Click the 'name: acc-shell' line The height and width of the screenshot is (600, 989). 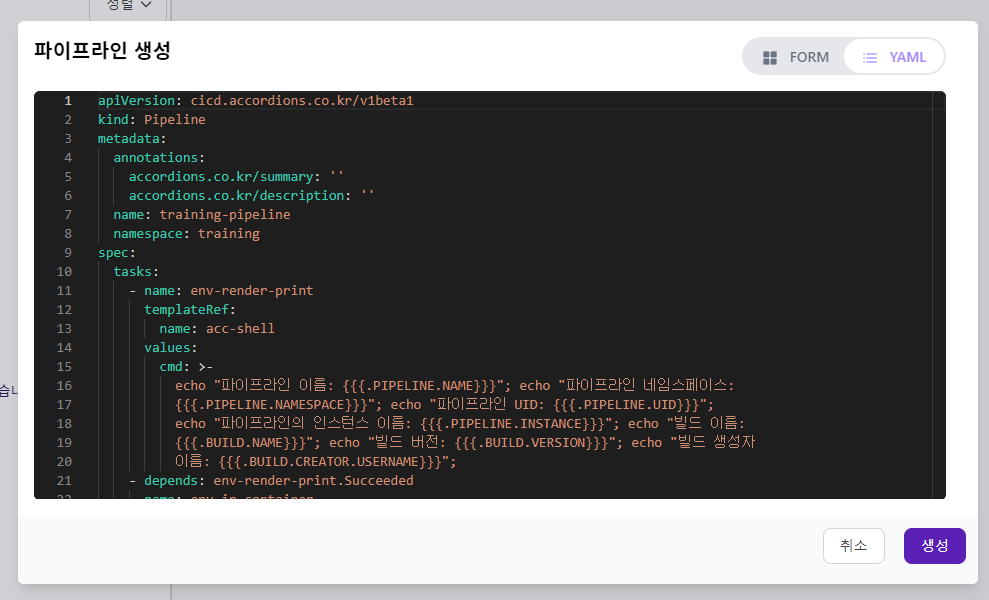(x=217, y=328)
